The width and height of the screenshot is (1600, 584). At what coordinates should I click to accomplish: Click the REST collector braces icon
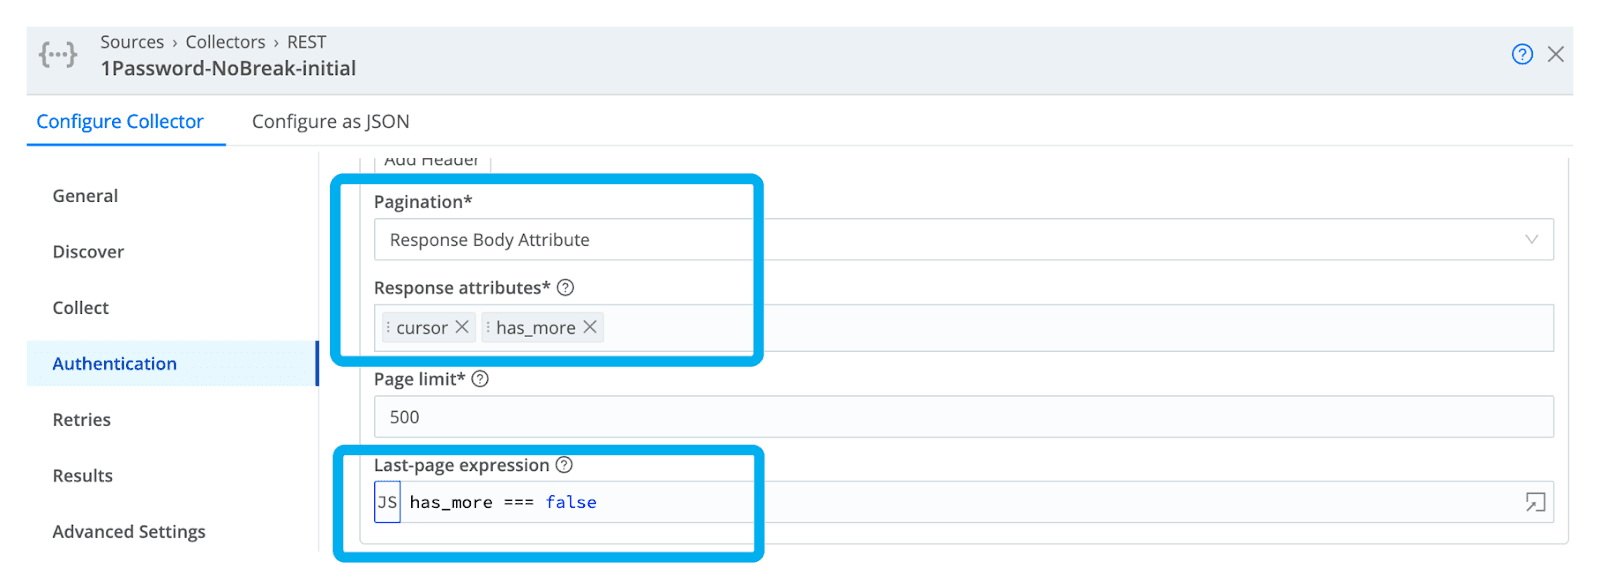58,54
